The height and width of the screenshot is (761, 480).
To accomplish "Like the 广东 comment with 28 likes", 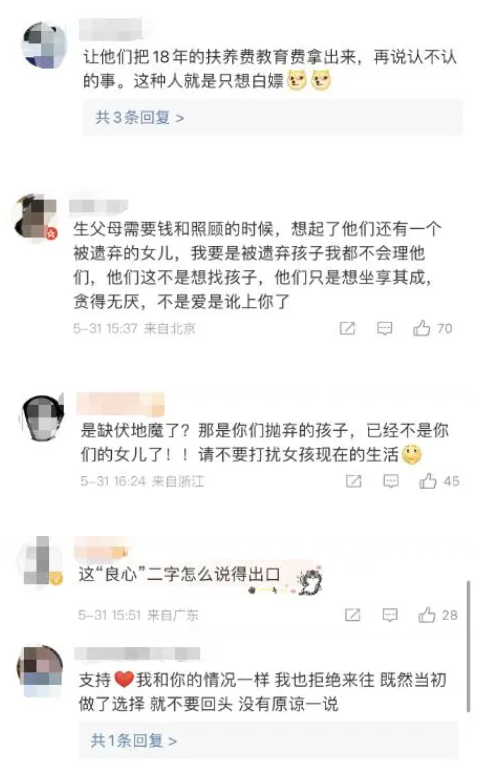I will tap(427, 615).
